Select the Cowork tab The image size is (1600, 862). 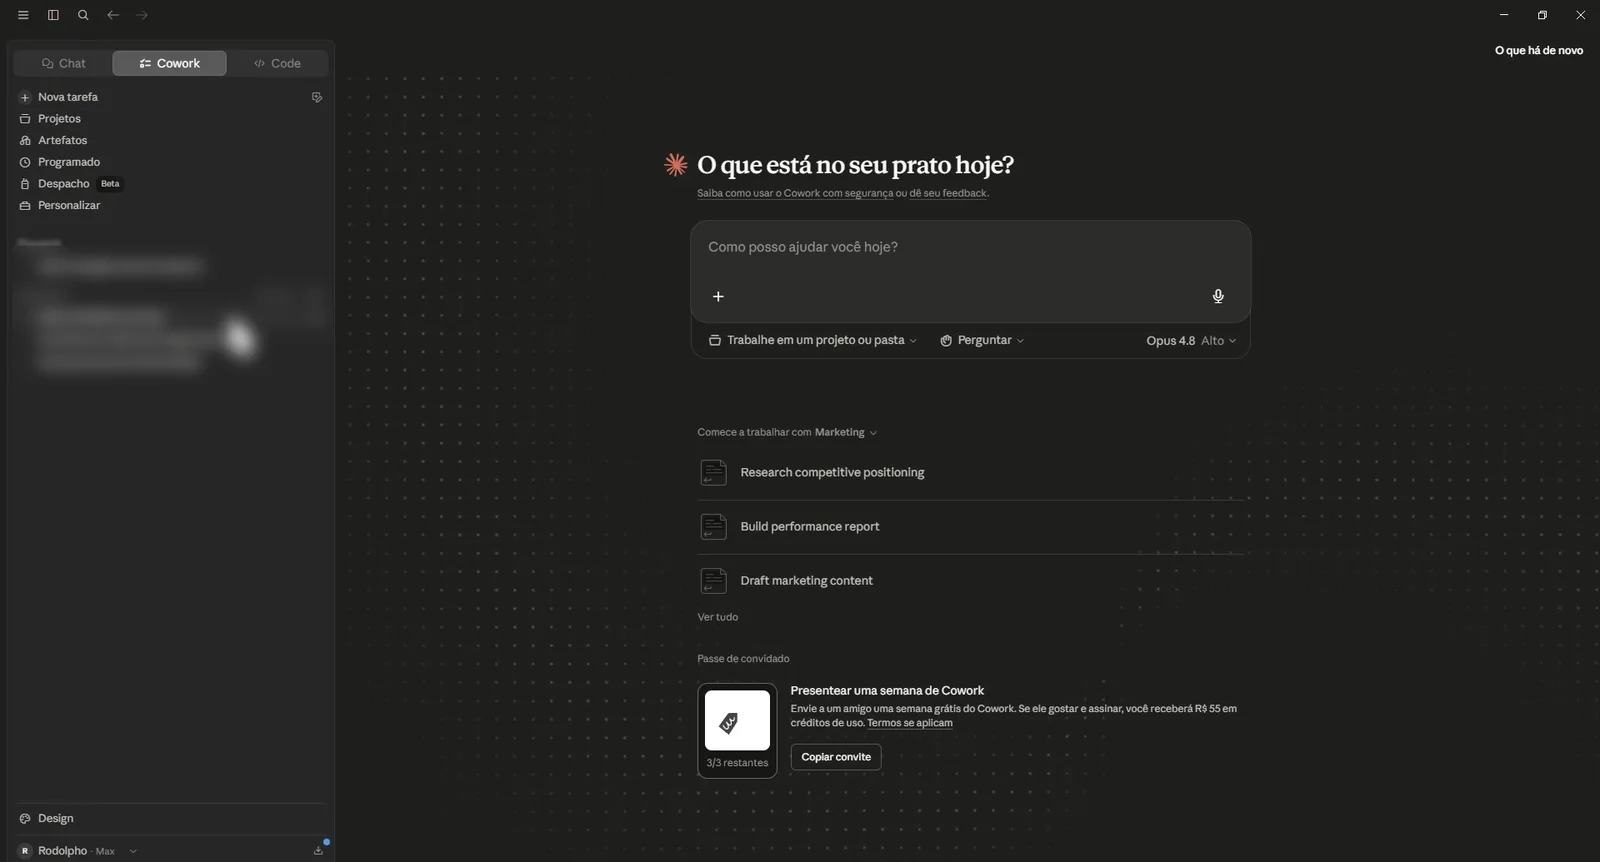170,63
